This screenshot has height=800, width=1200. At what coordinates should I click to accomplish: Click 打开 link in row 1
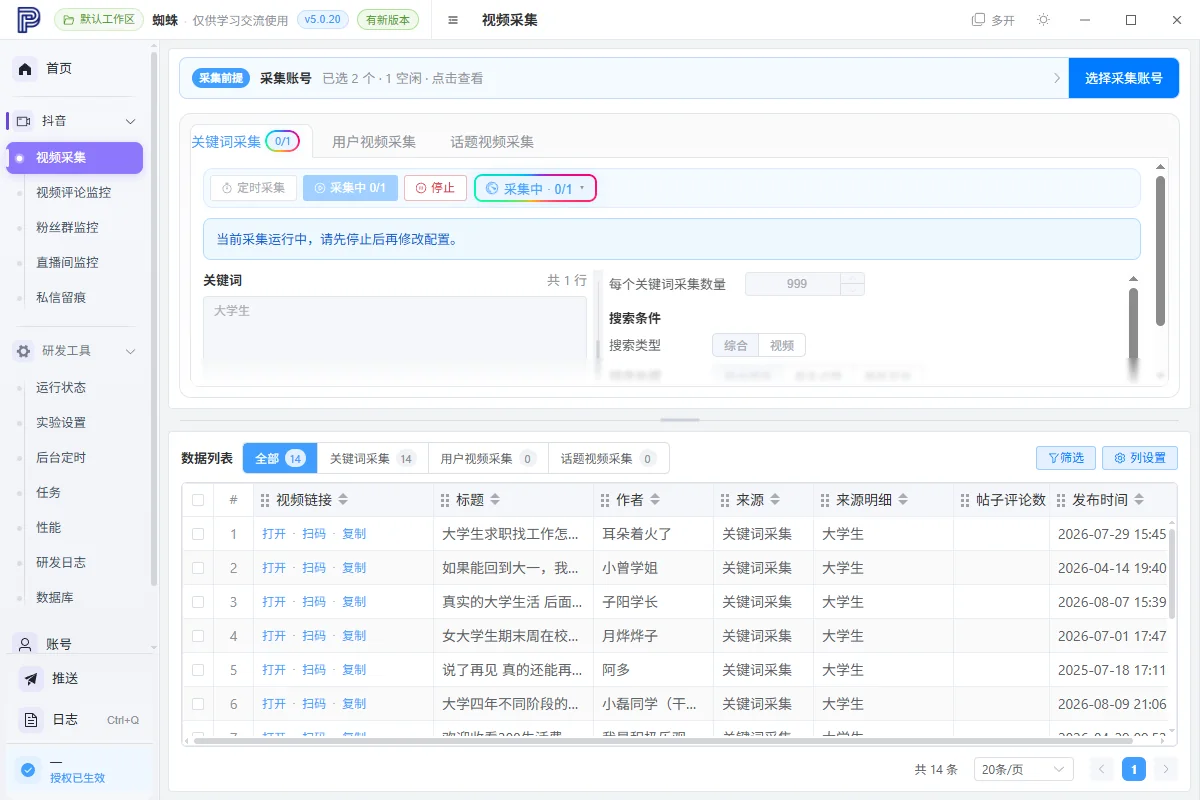(274, 534)
